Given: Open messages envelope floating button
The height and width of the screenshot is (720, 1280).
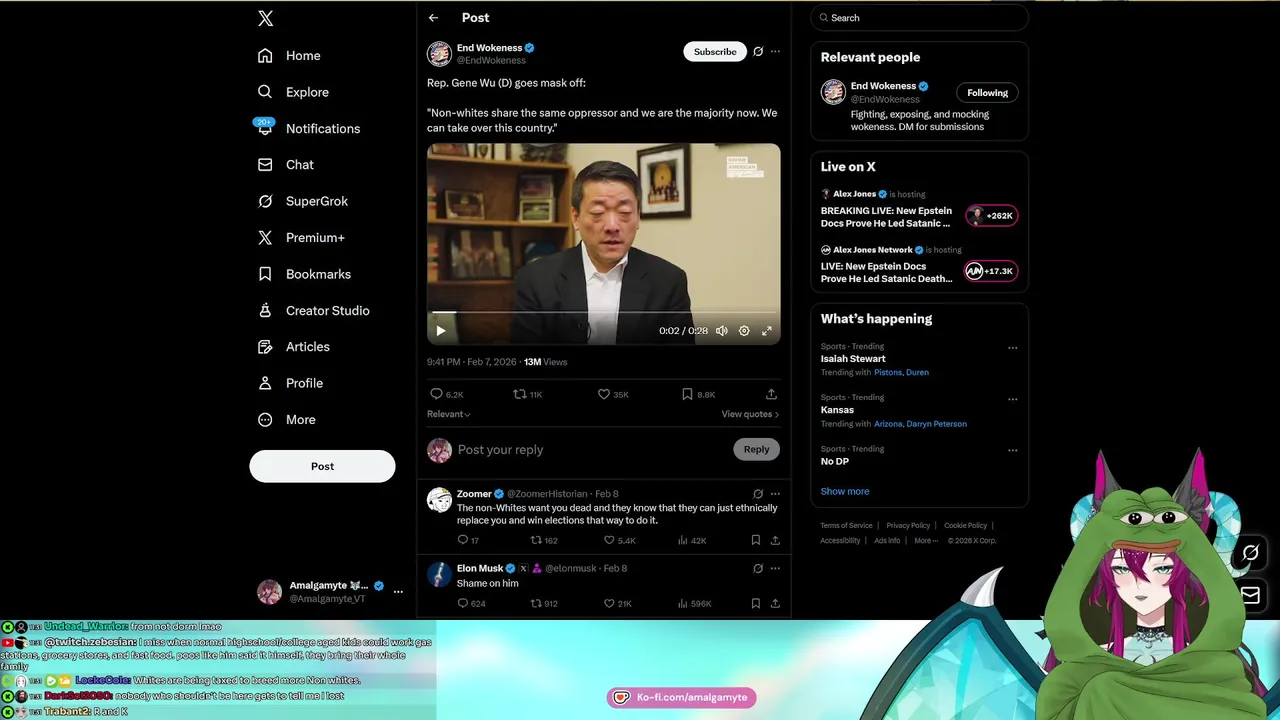Looking at the screenshot, I should [1250, 595].
